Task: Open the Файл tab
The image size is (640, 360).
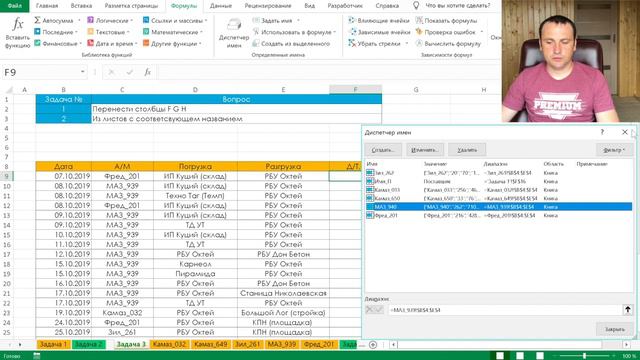Action: 14,6
